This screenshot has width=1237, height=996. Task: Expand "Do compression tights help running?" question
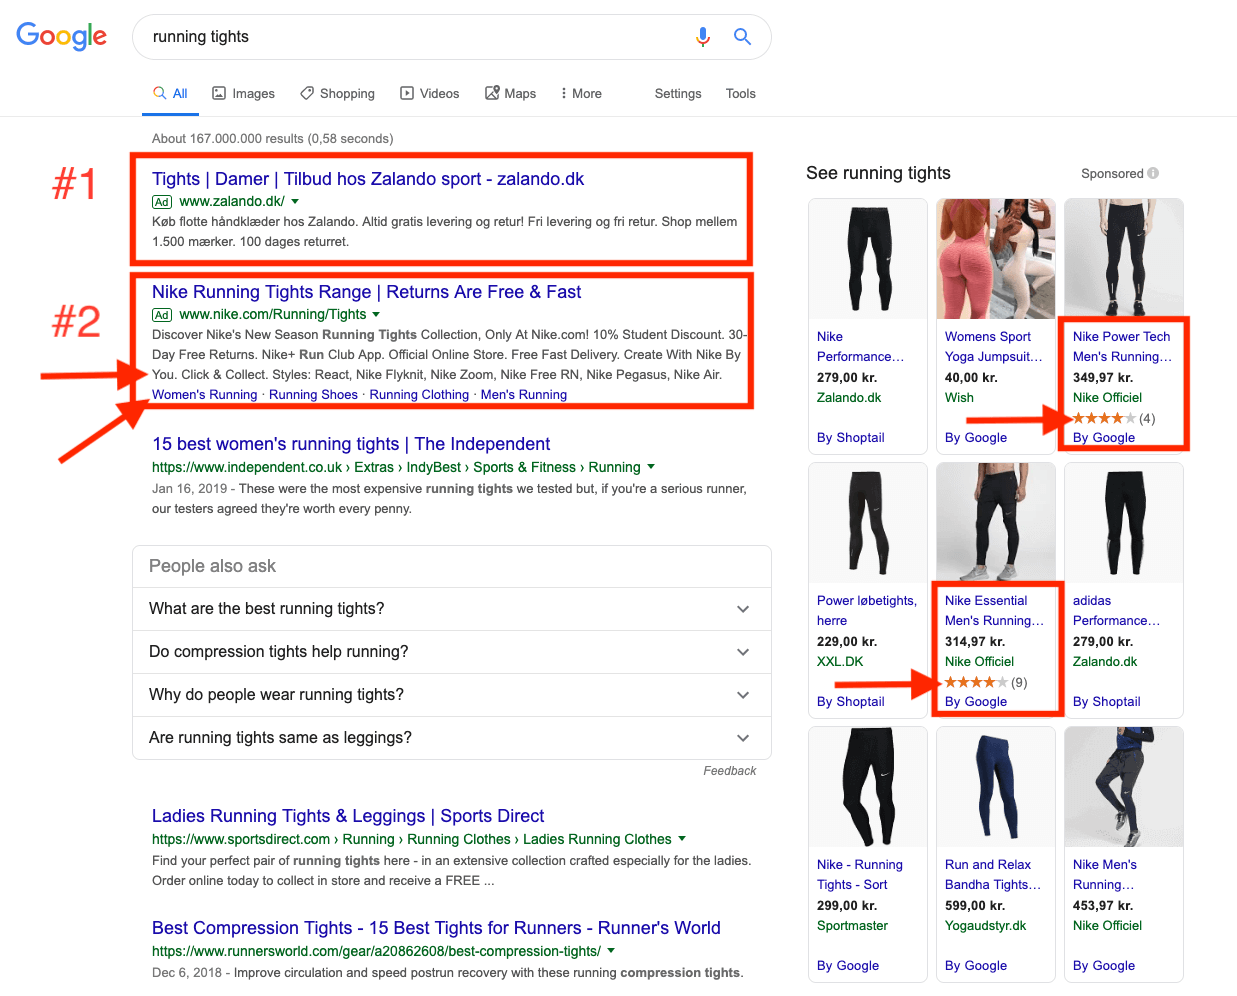(451, 652)
